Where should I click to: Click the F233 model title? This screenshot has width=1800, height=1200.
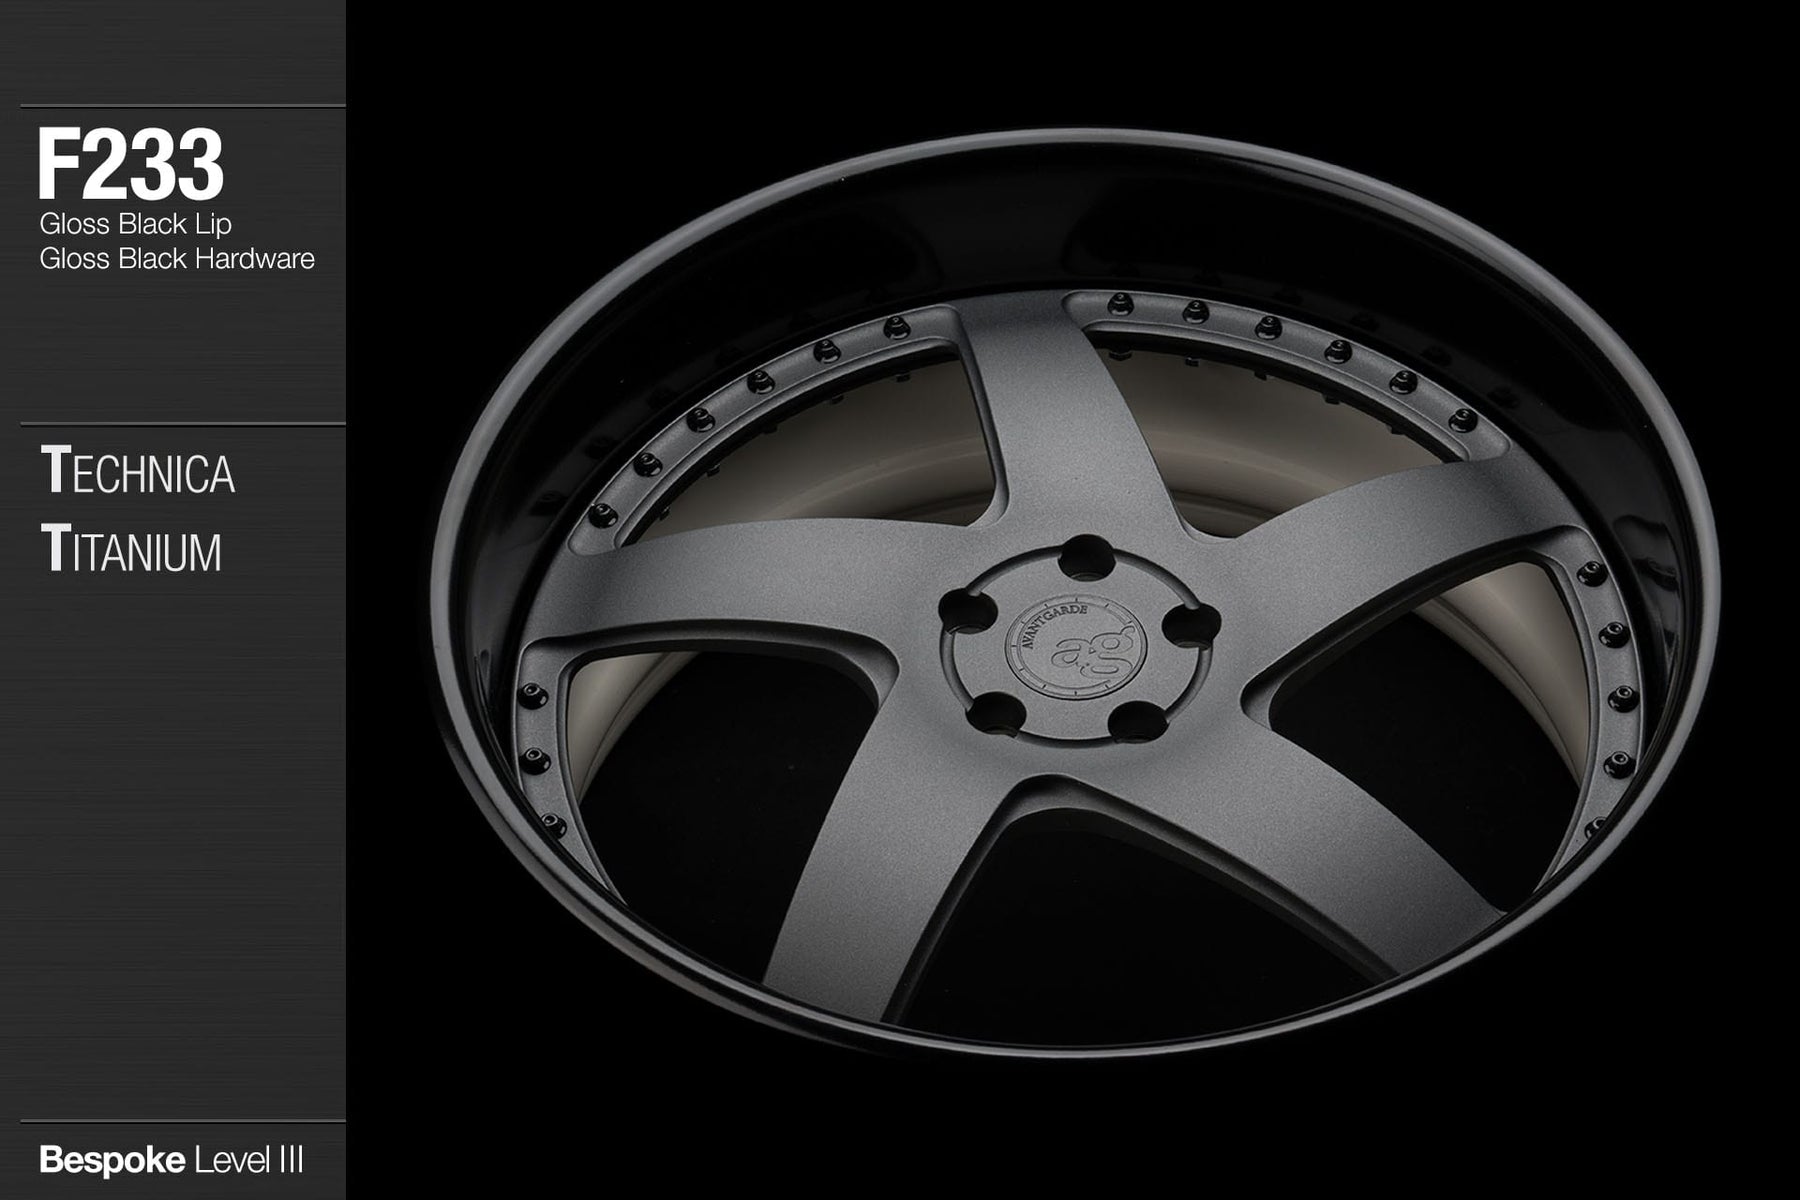point(130,167)
